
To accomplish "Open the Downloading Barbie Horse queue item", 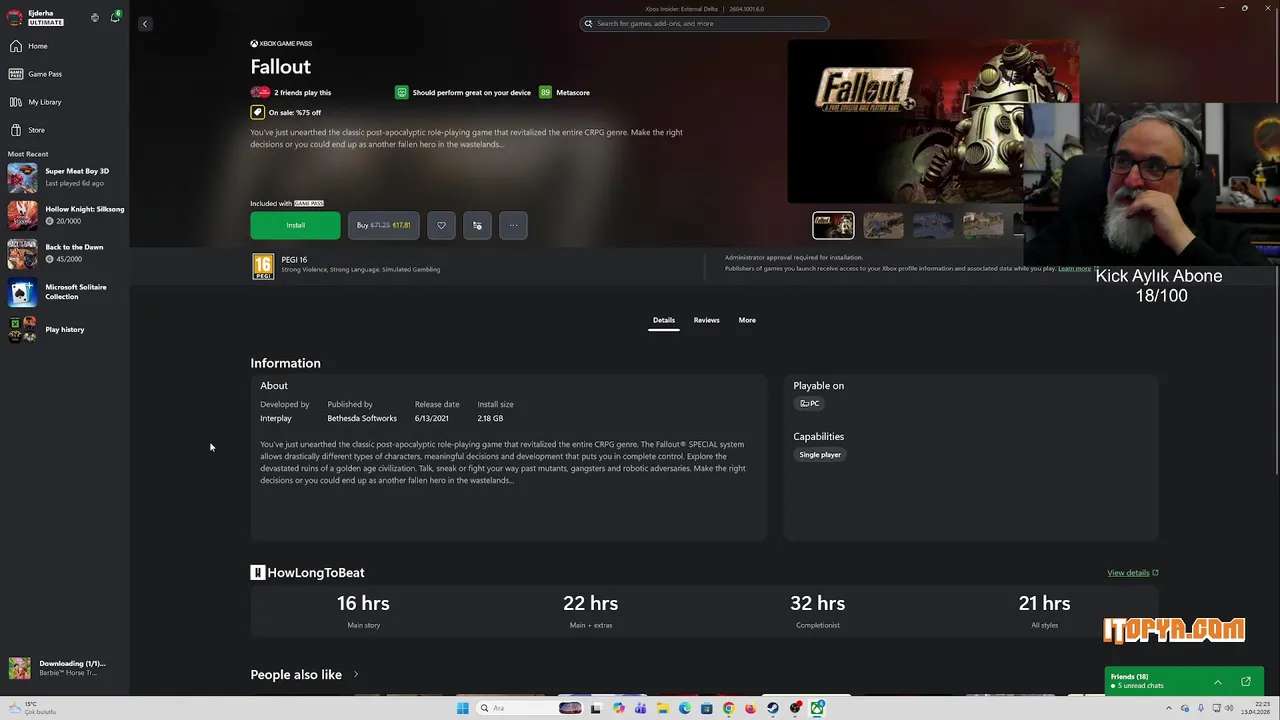I will point(64,668).
